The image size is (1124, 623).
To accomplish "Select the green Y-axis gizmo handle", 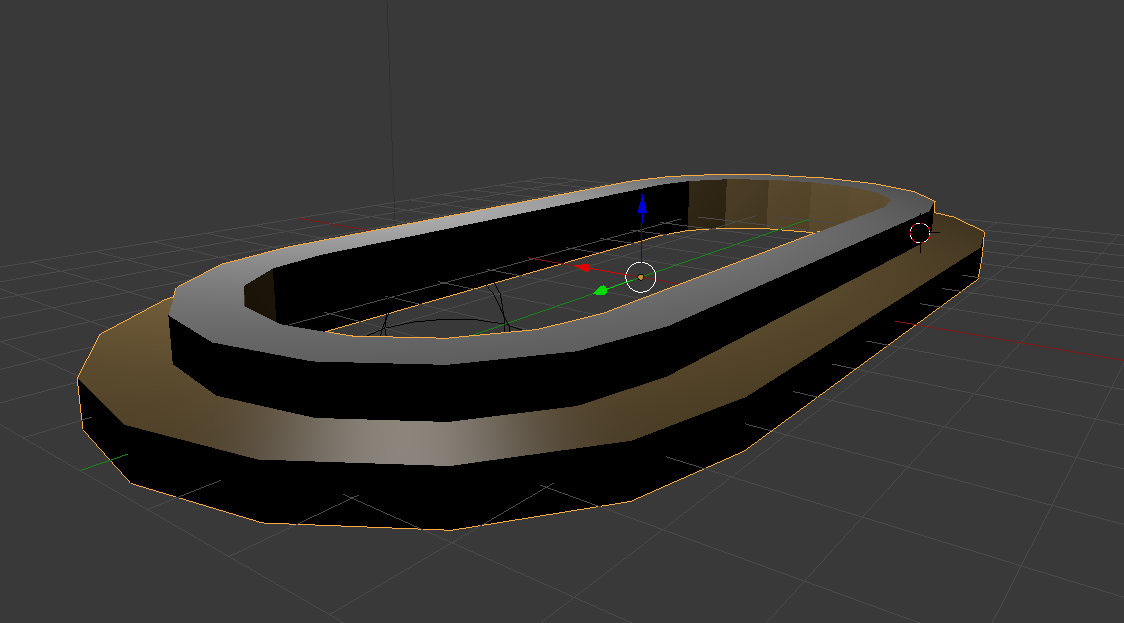I will tap(601, 291).
